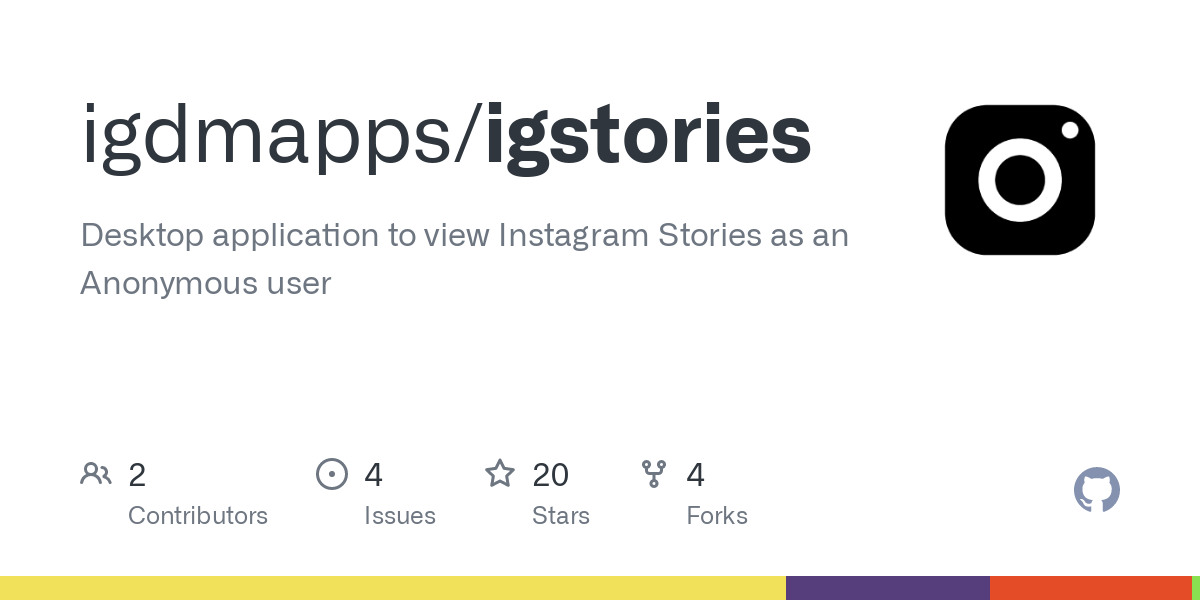The height and width of the screenshot is (600, 1200).
Task: Click the yellow language bar segment
Action: pyautogui.click(x=393, y=588)
